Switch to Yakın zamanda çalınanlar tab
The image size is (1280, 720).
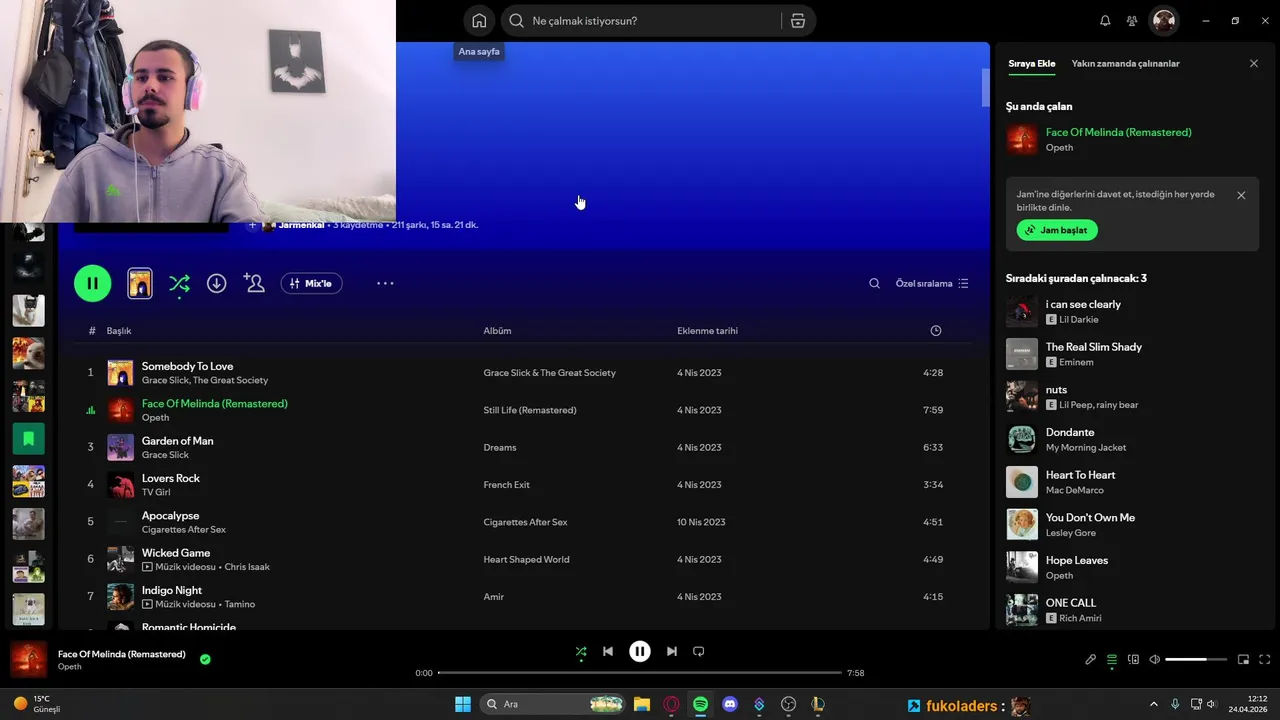[1125, 63]
